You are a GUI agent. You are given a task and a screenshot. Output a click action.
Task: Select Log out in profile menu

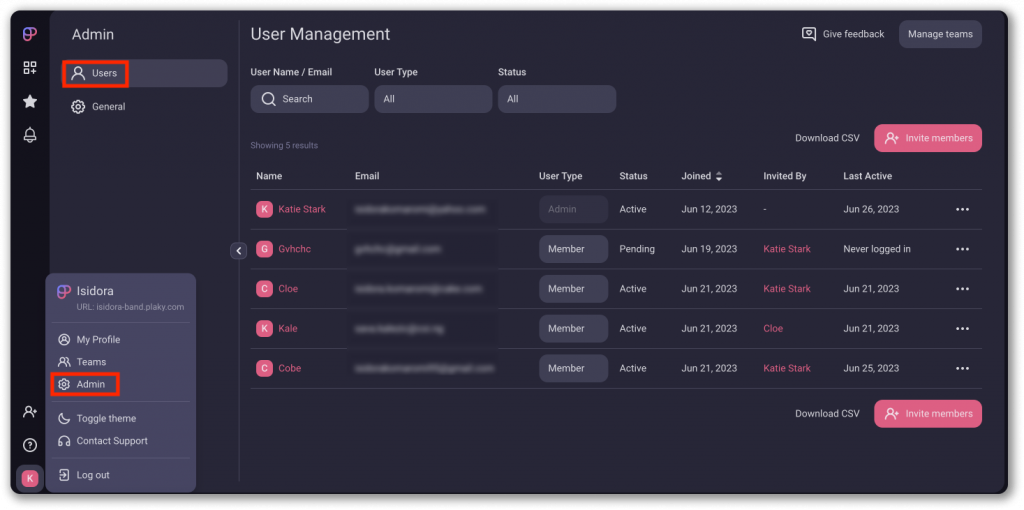[x=92, y=475]
